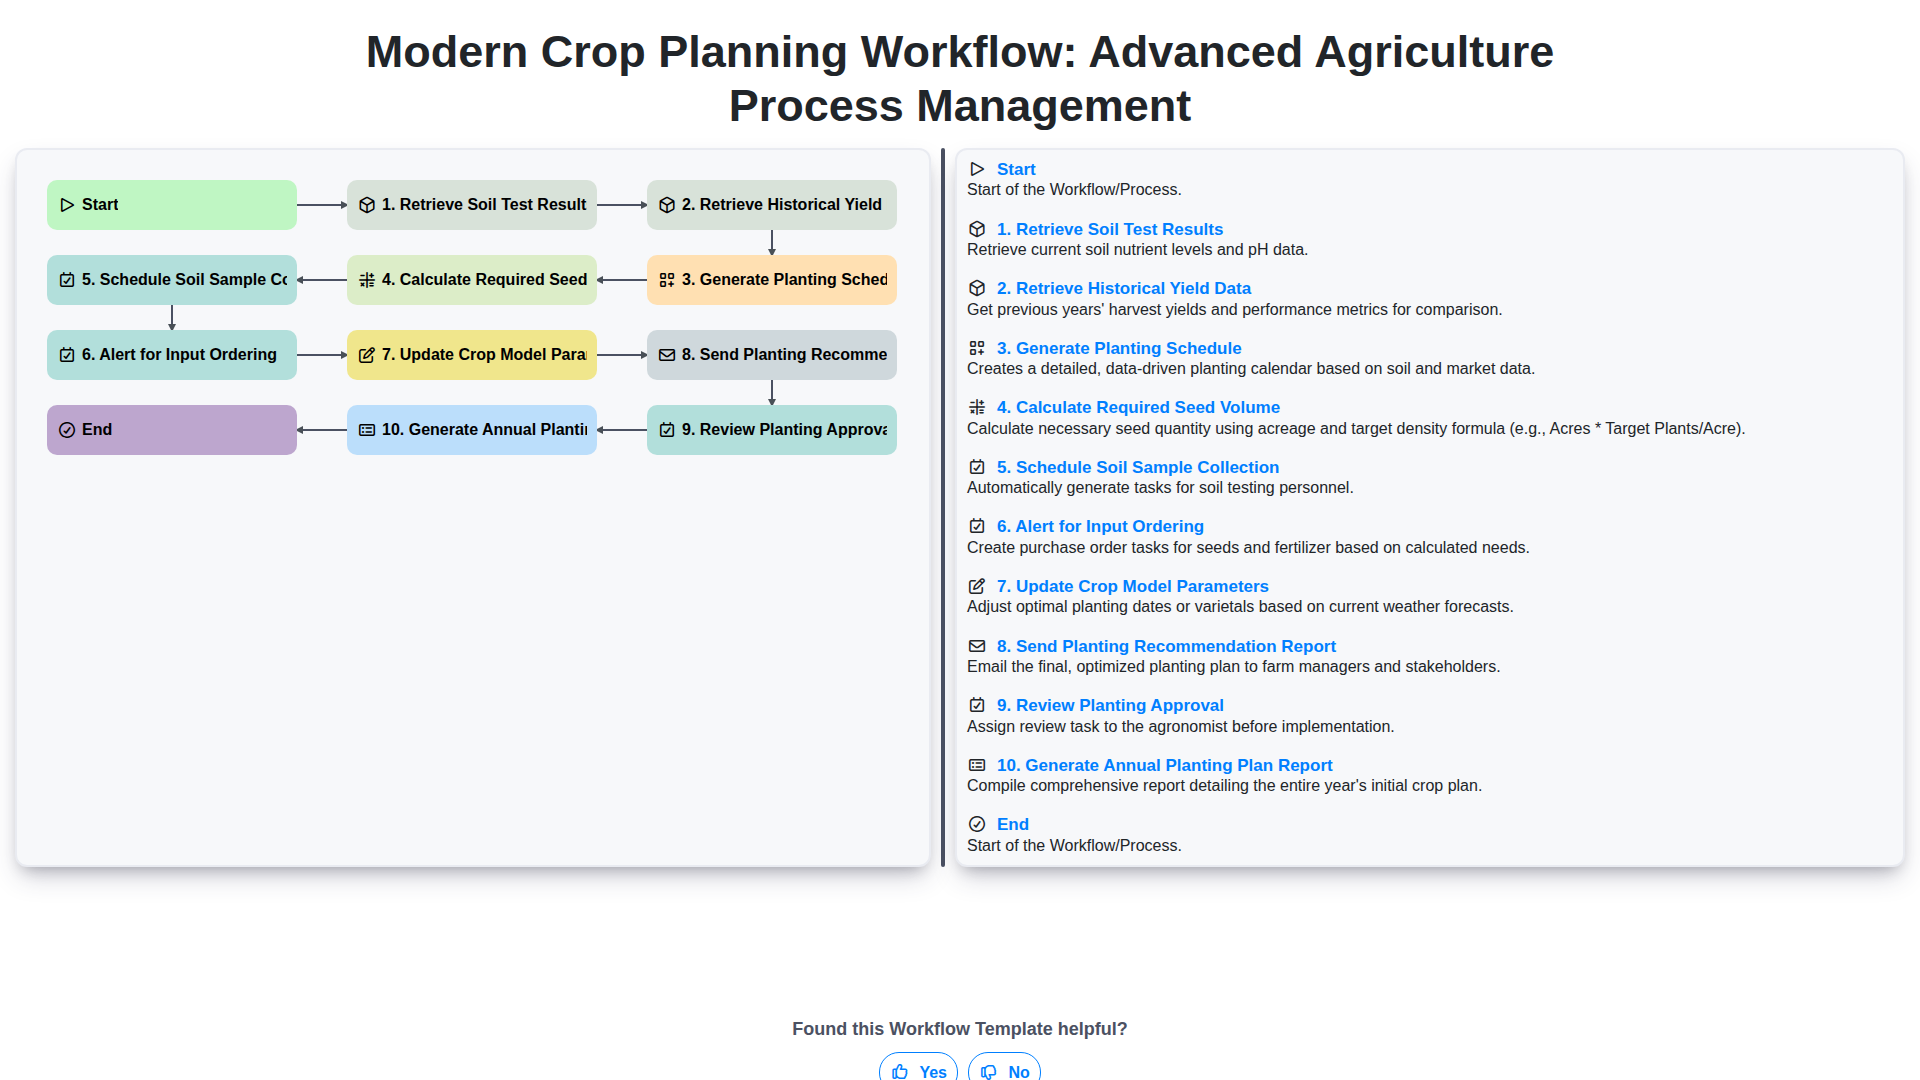Click the vertical divider between the panels
The width and height of the screenshot is (1920, 1080).
(x=943, y=508)
